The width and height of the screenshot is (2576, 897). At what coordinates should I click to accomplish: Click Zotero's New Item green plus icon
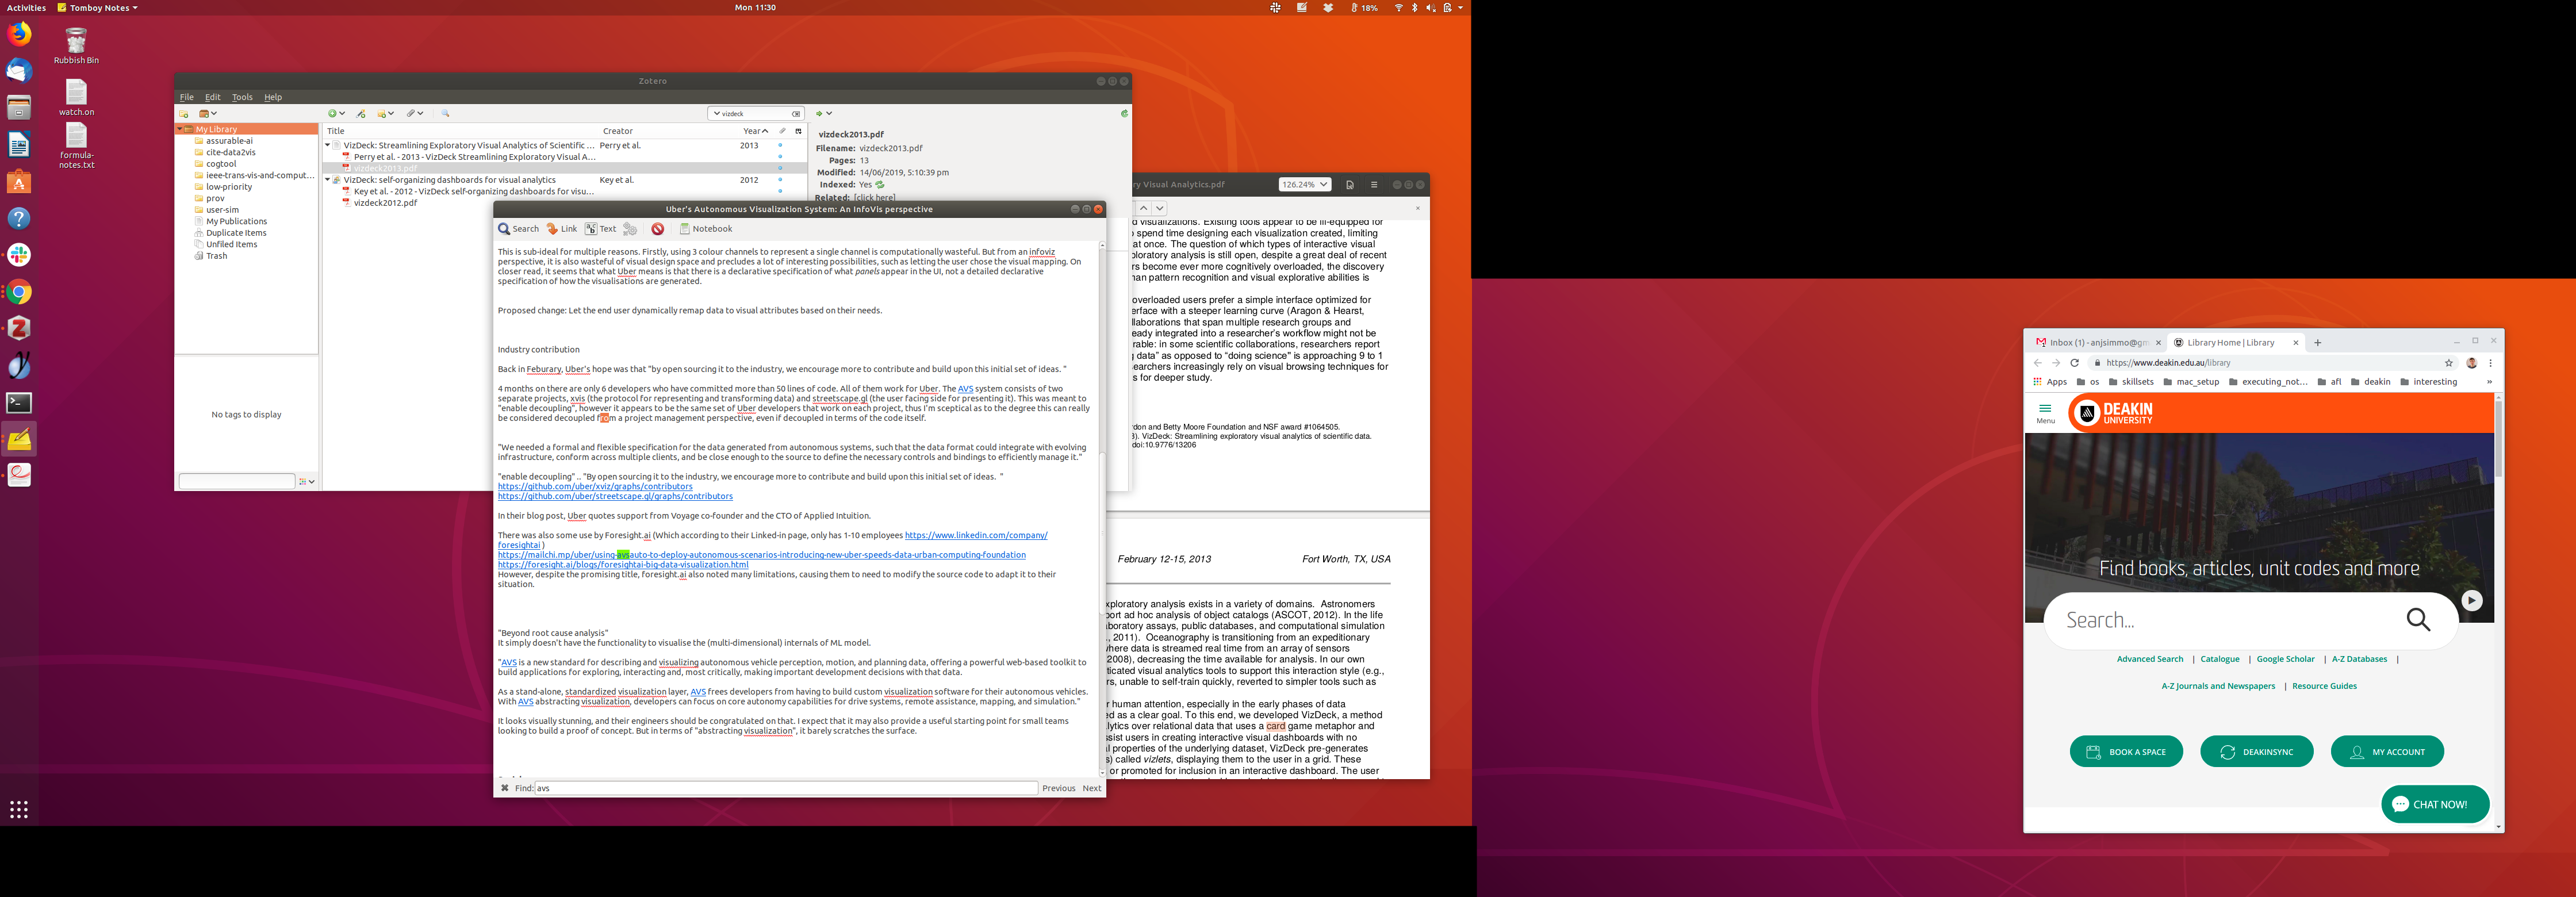pyautogui.click(x=333, y=114)
